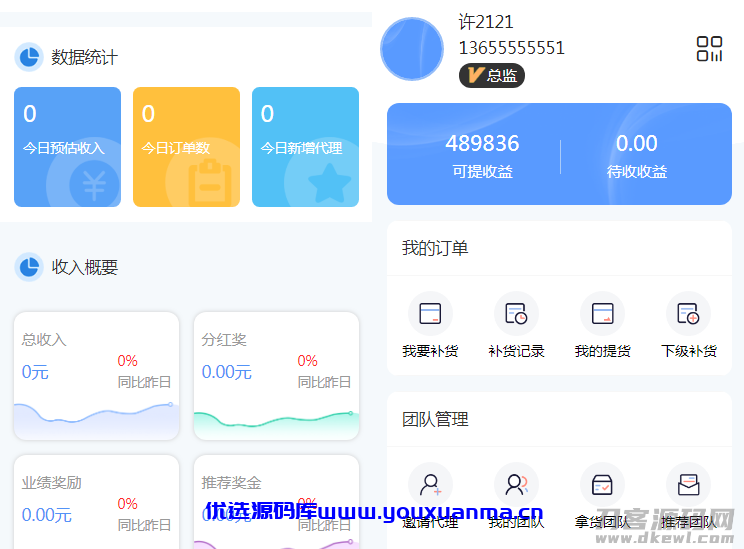
Task: View 待收收益 0.00 amount
Action: point(637,143)
